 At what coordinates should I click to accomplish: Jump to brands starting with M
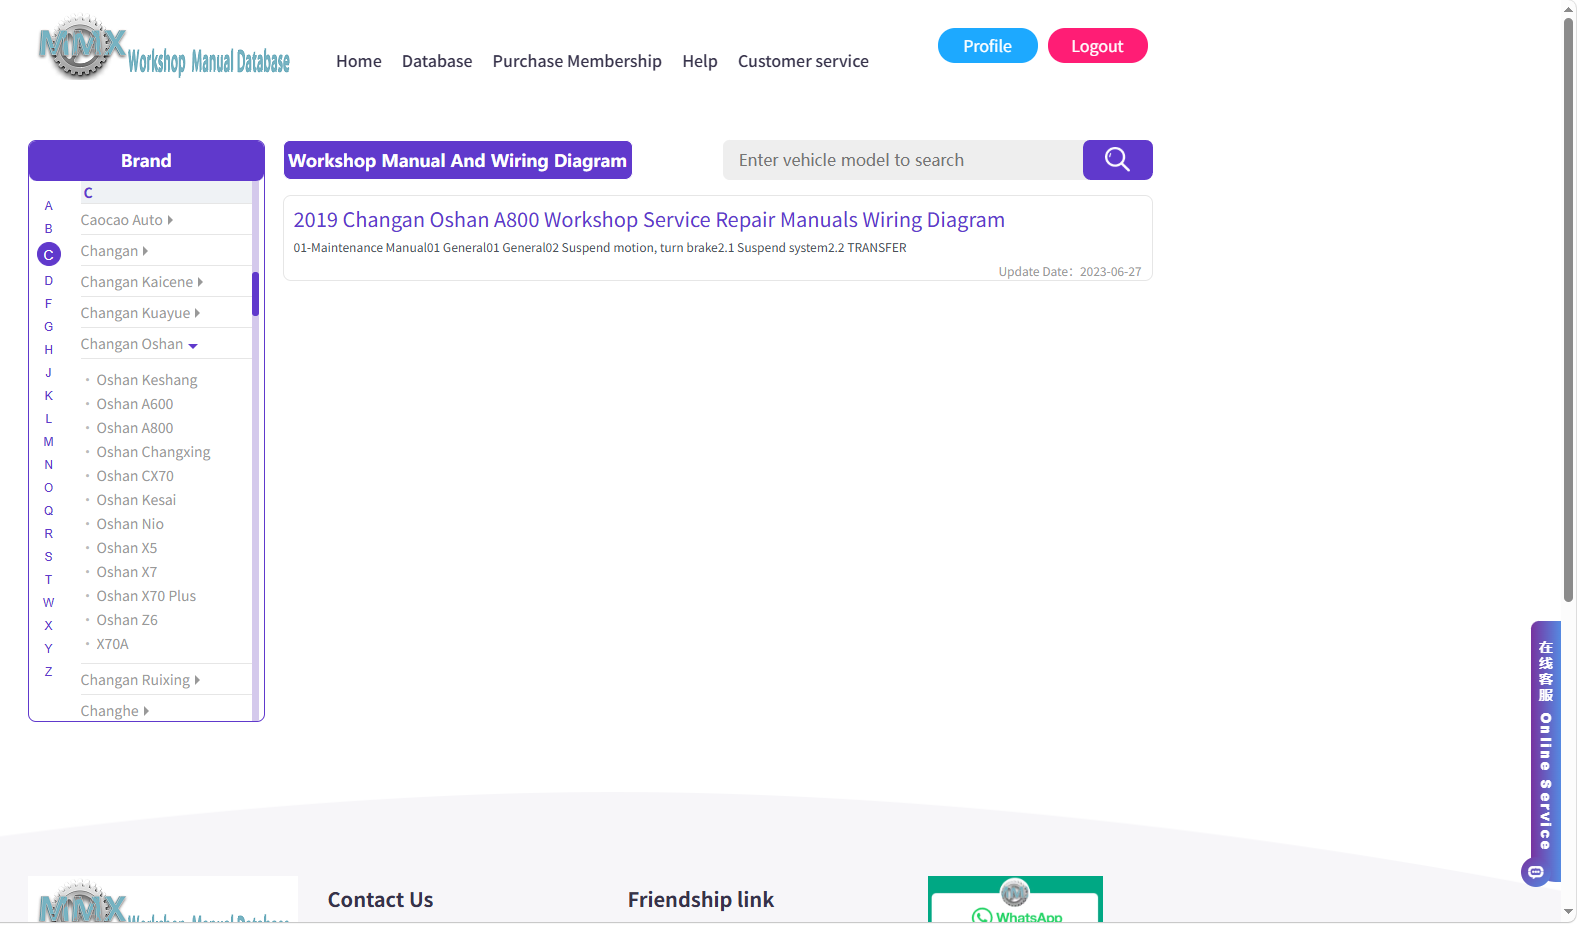(x=48, y=442)
